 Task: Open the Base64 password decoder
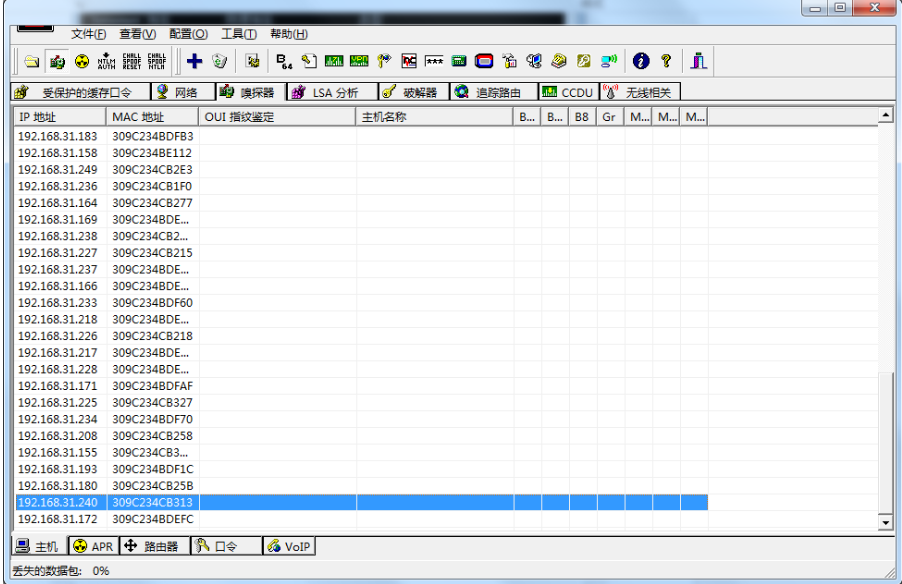coord(284,61)
